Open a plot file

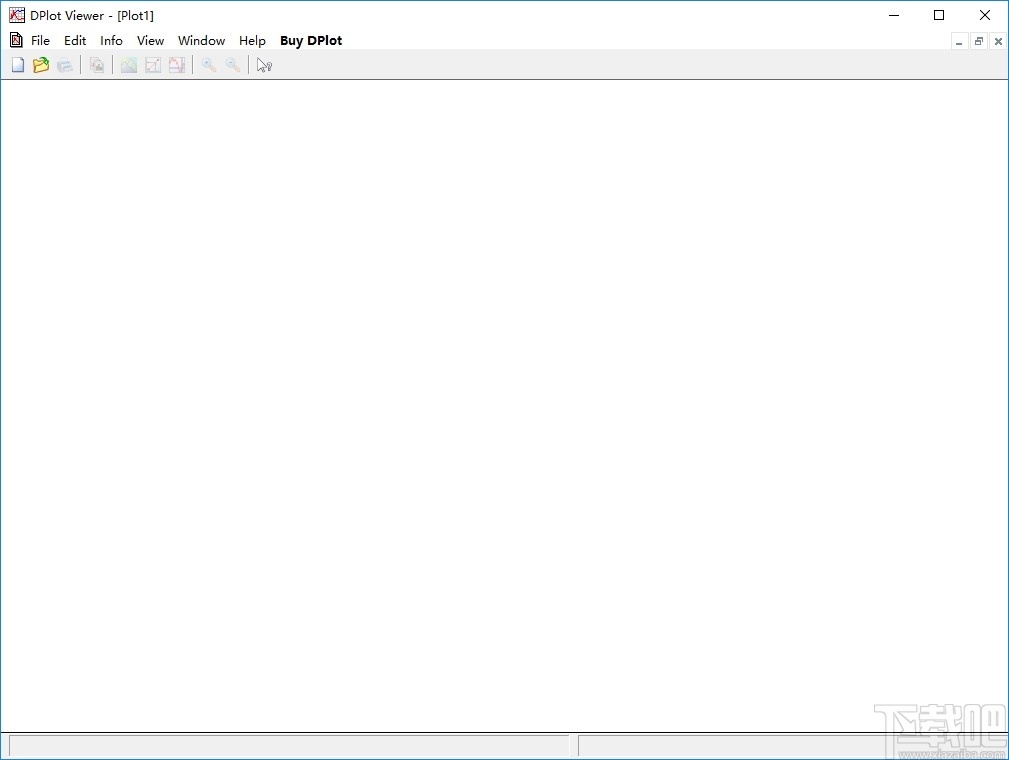pyautogui.click(x=41, y=64)
